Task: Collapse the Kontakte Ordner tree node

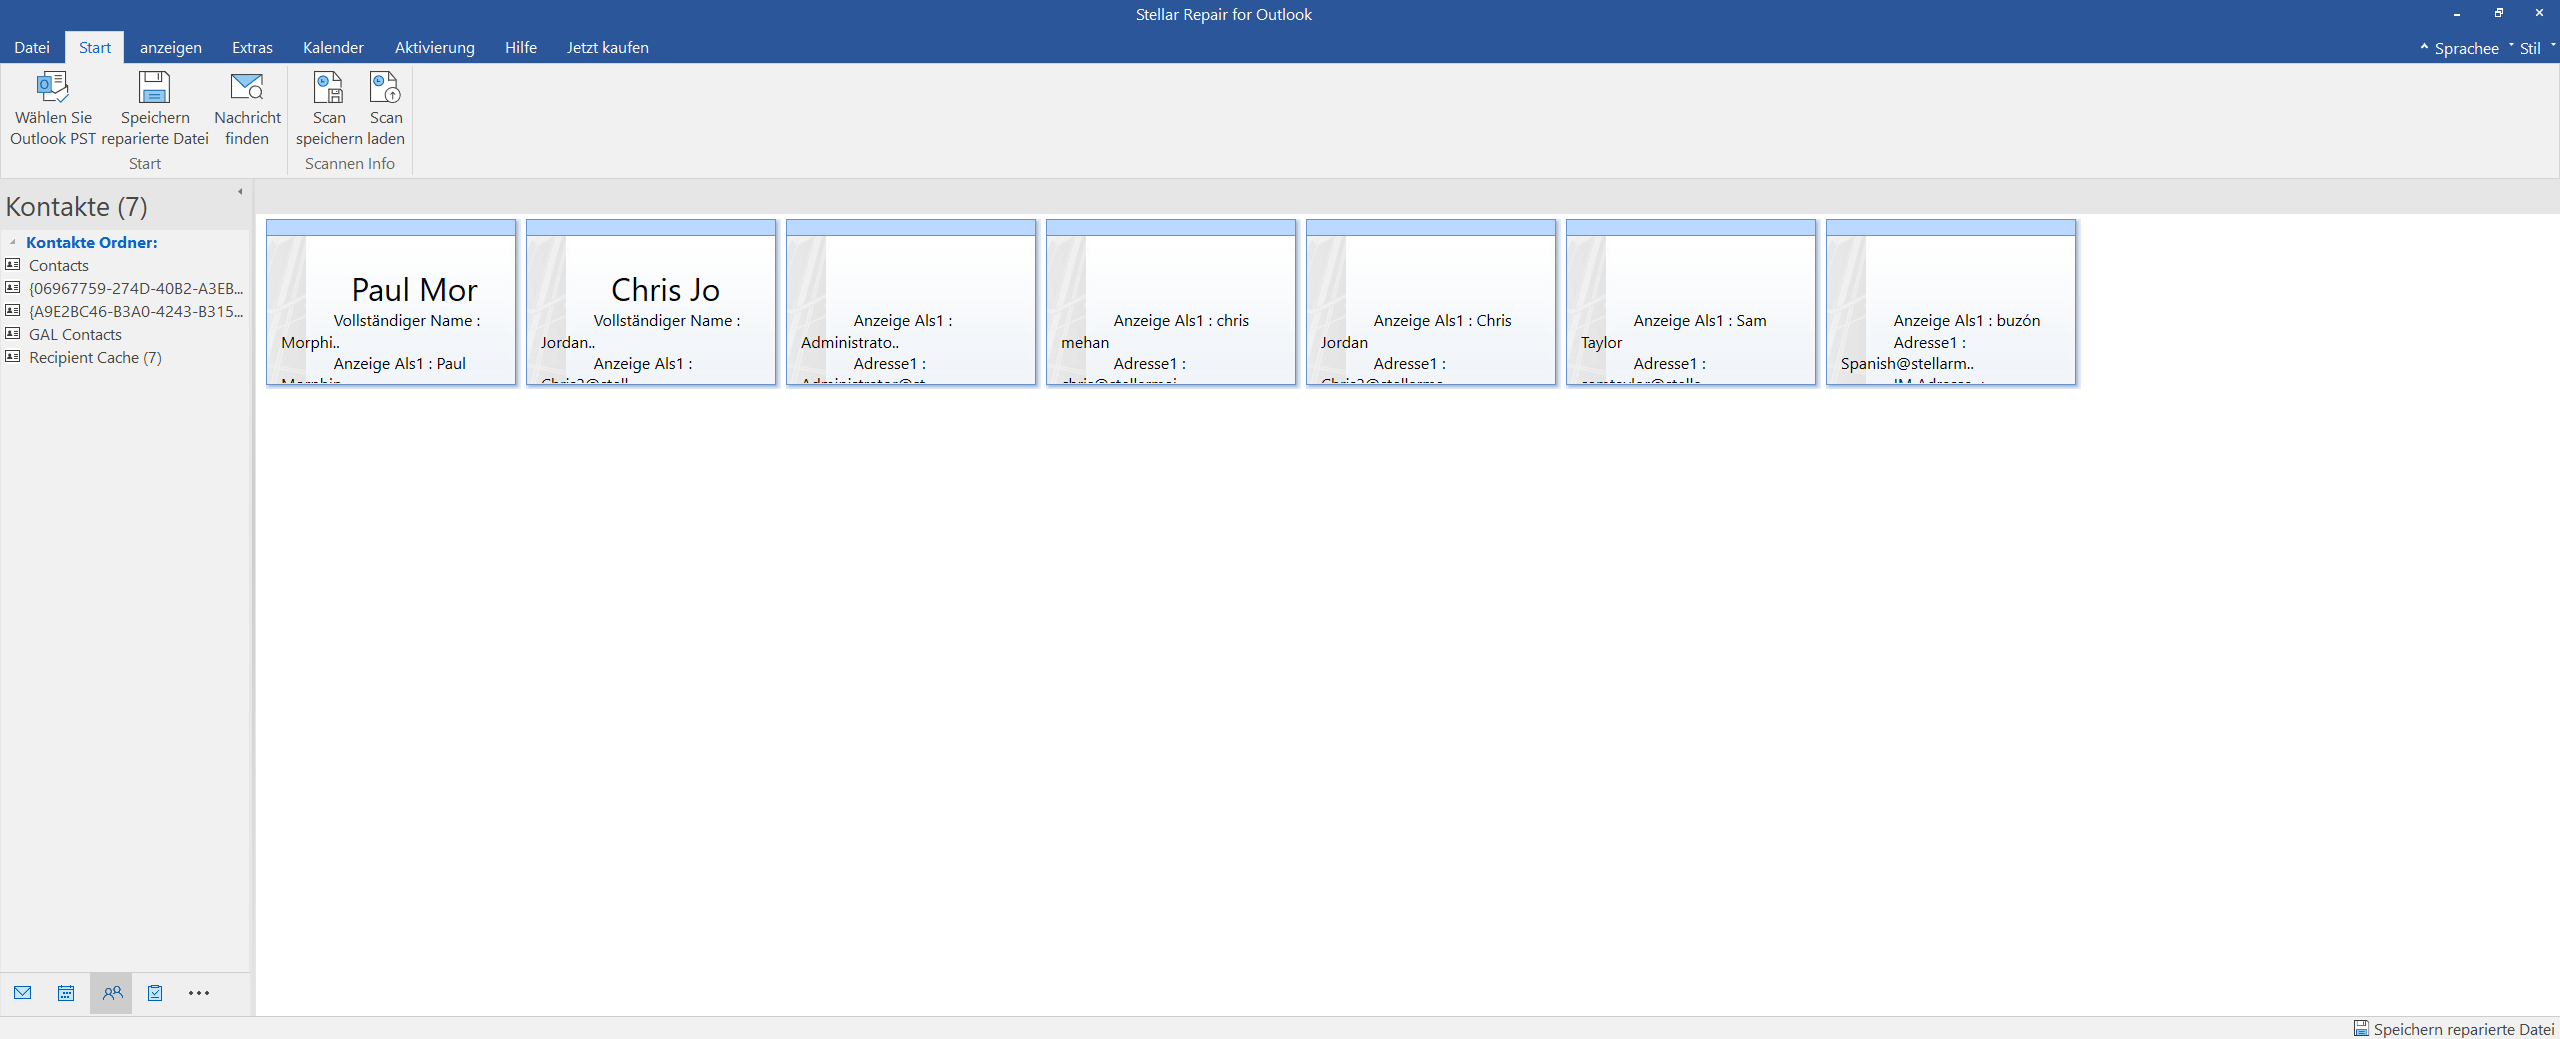Action: pos(13,242)
